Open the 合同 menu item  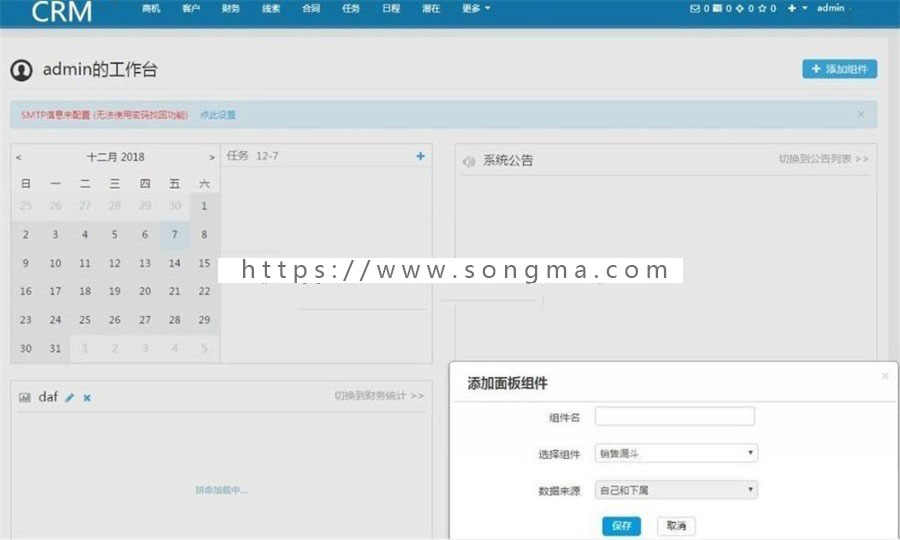pos(311,8)
